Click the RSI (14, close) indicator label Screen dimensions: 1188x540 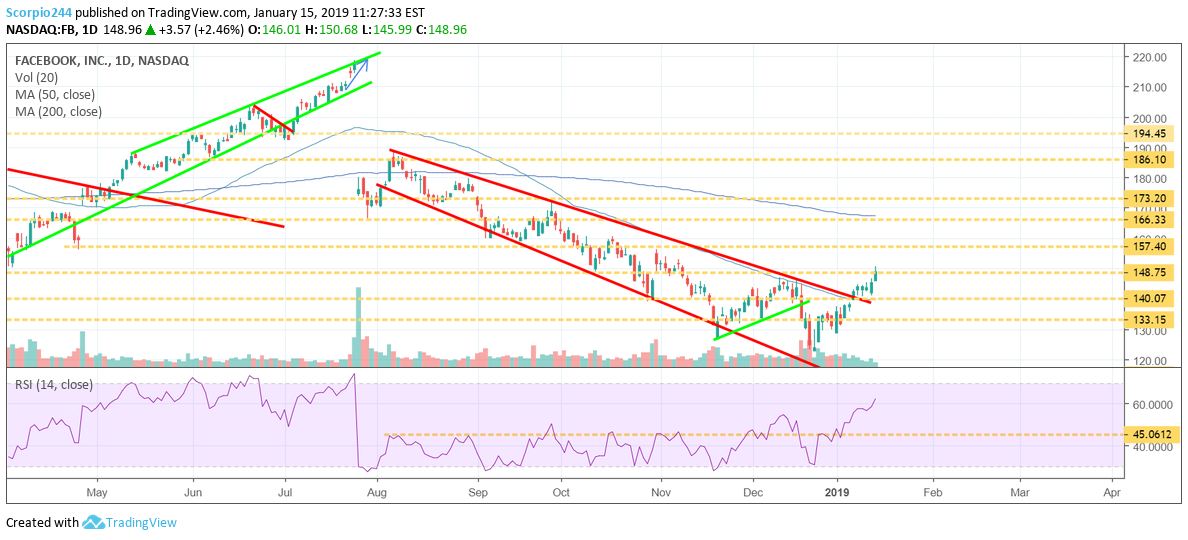point(54,385)
